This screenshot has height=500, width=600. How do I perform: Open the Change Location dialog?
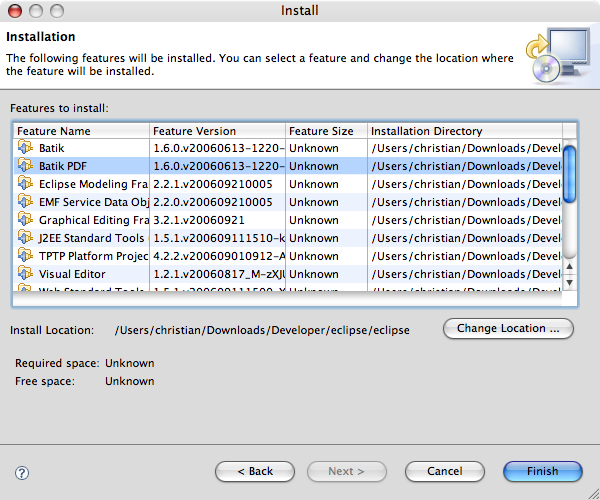pyautogui.click(x=508, y=329)
